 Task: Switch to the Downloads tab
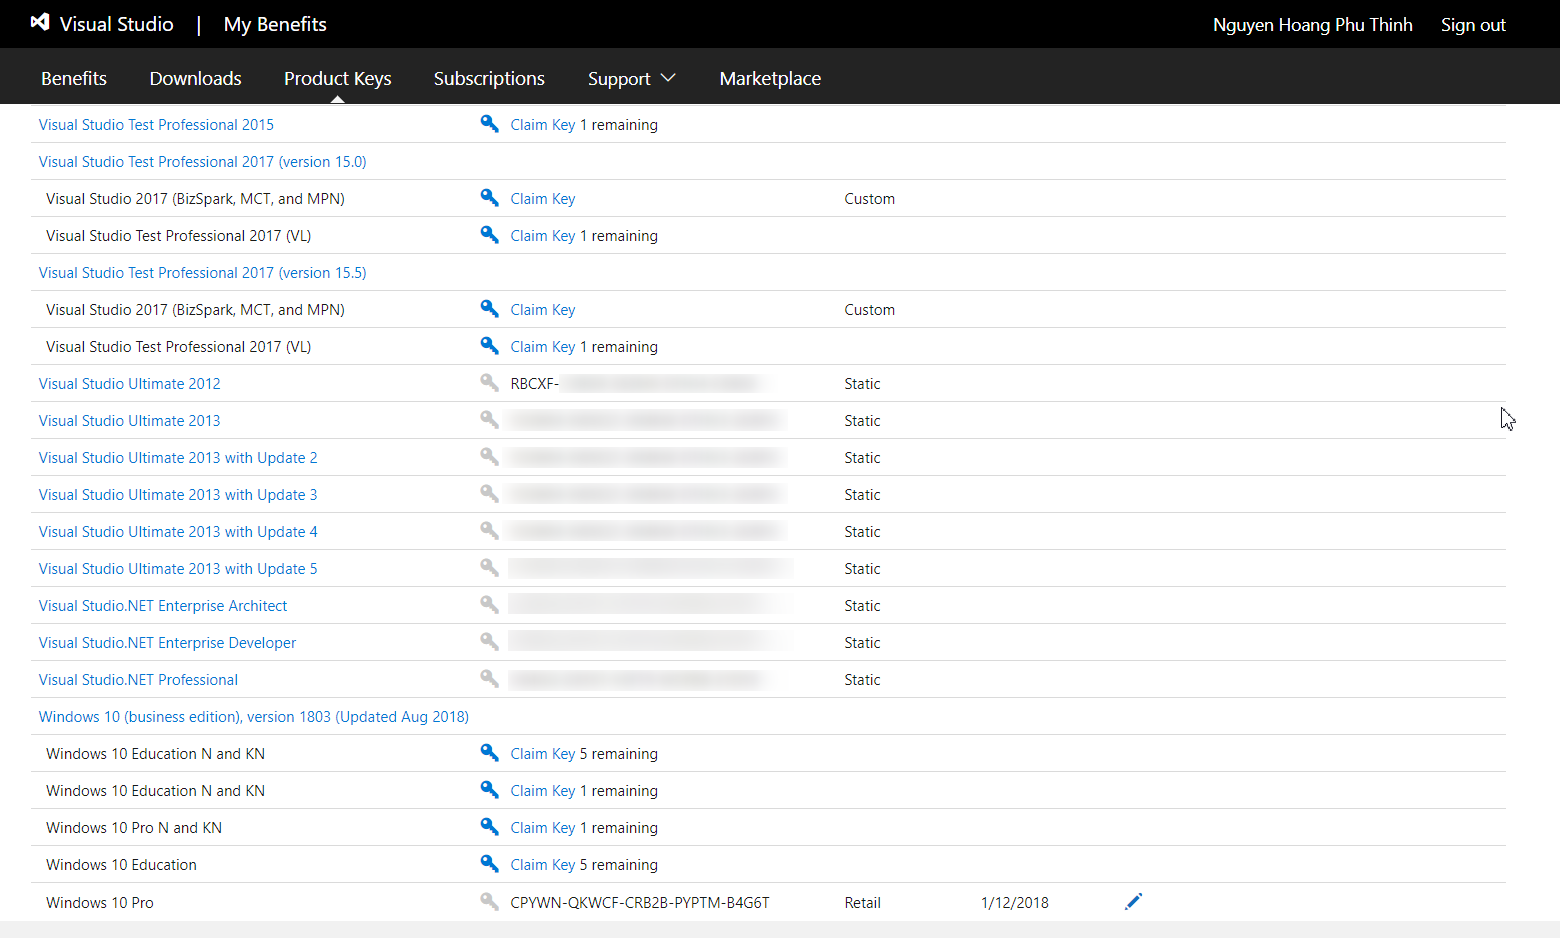[x=195, y=78]
